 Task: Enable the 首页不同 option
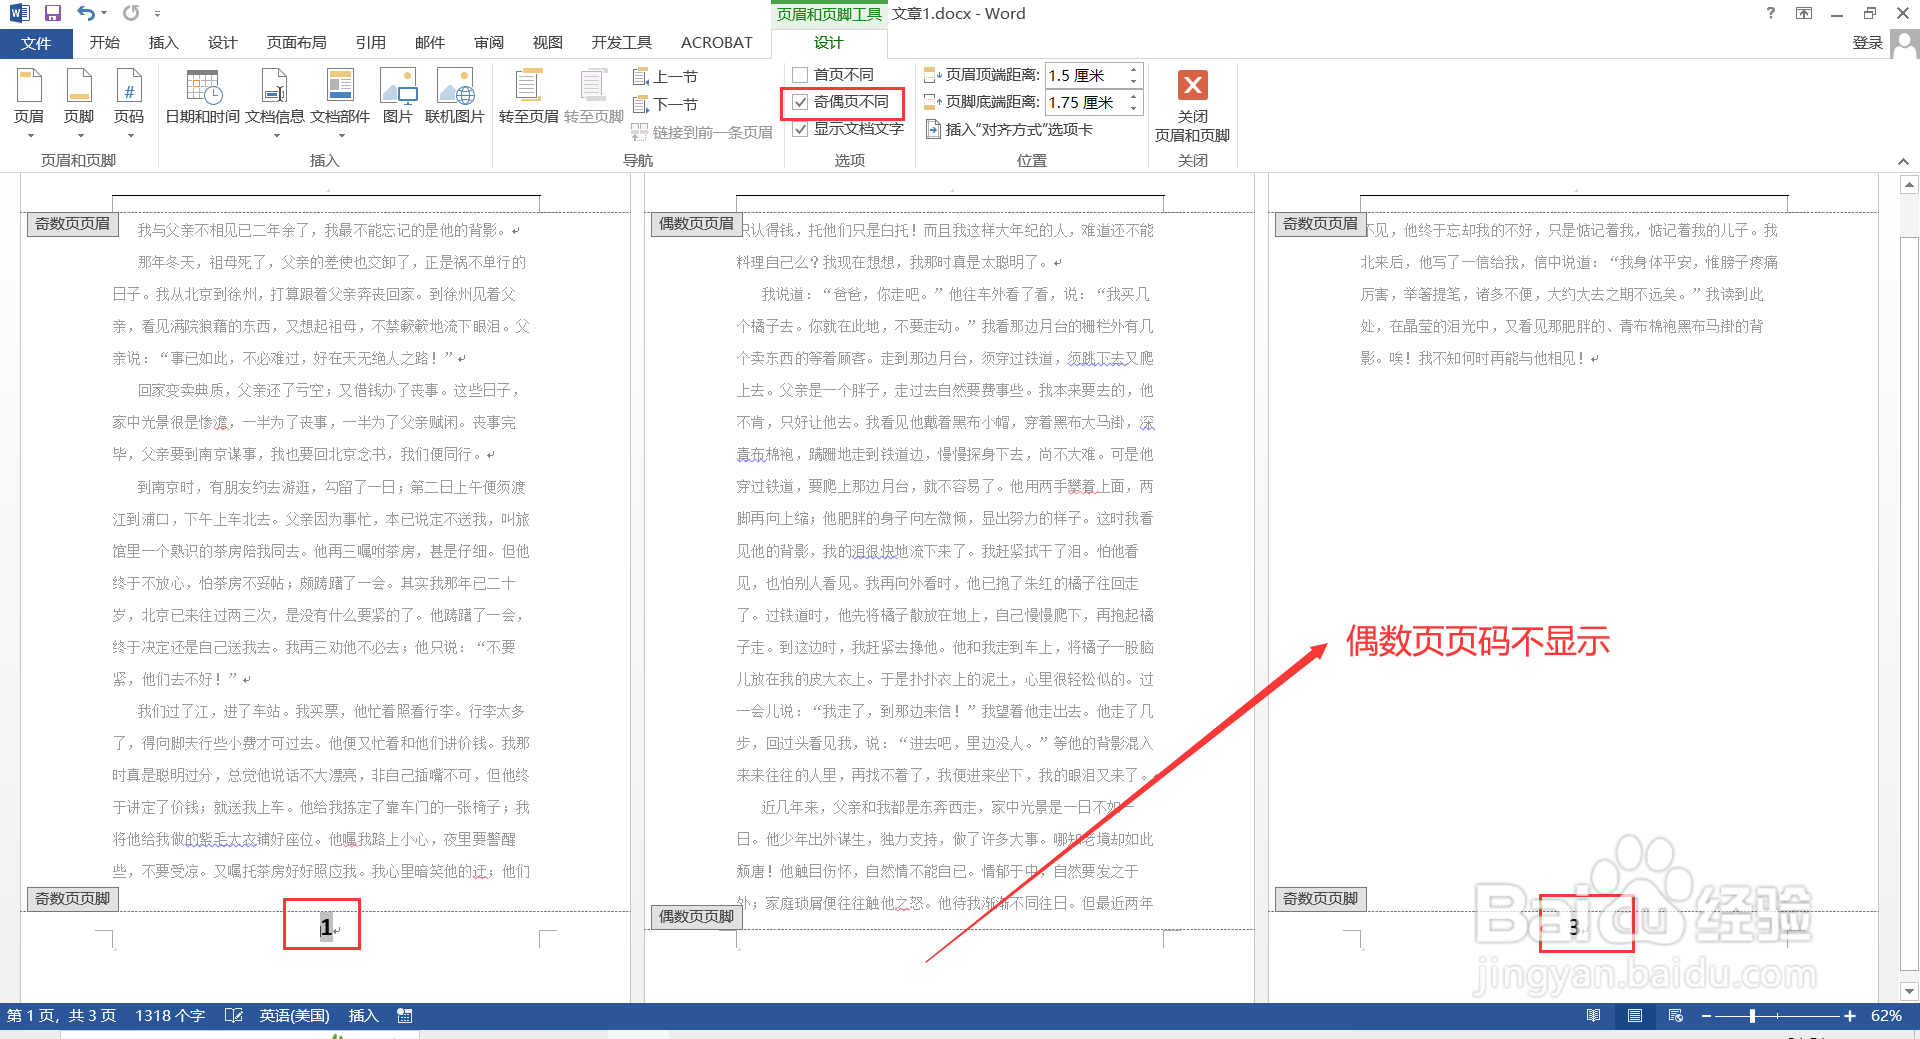click(x=800, y=74)
